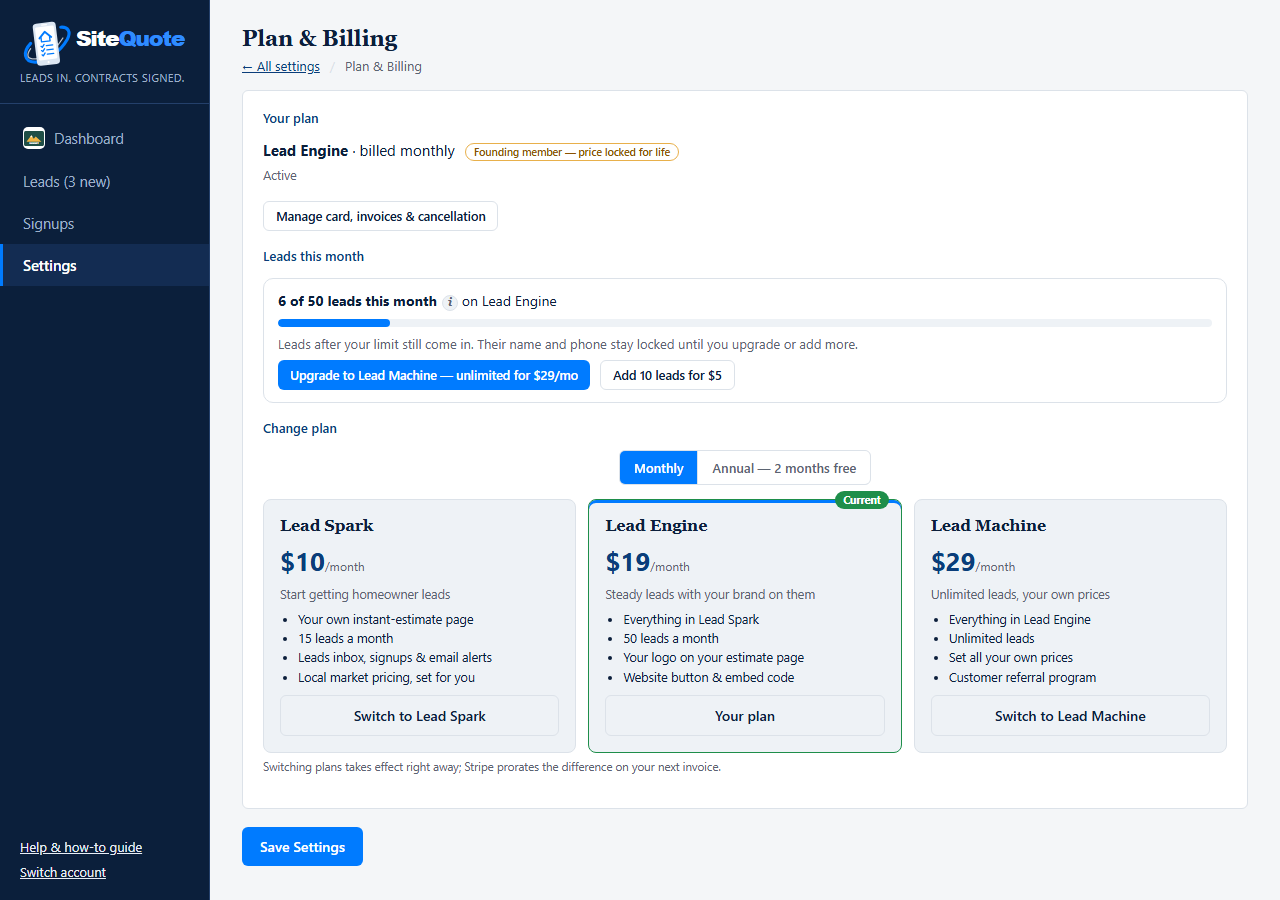1280x900 pixels.
Task: Go to Leads (3 new)
Action: click(105, 182)
